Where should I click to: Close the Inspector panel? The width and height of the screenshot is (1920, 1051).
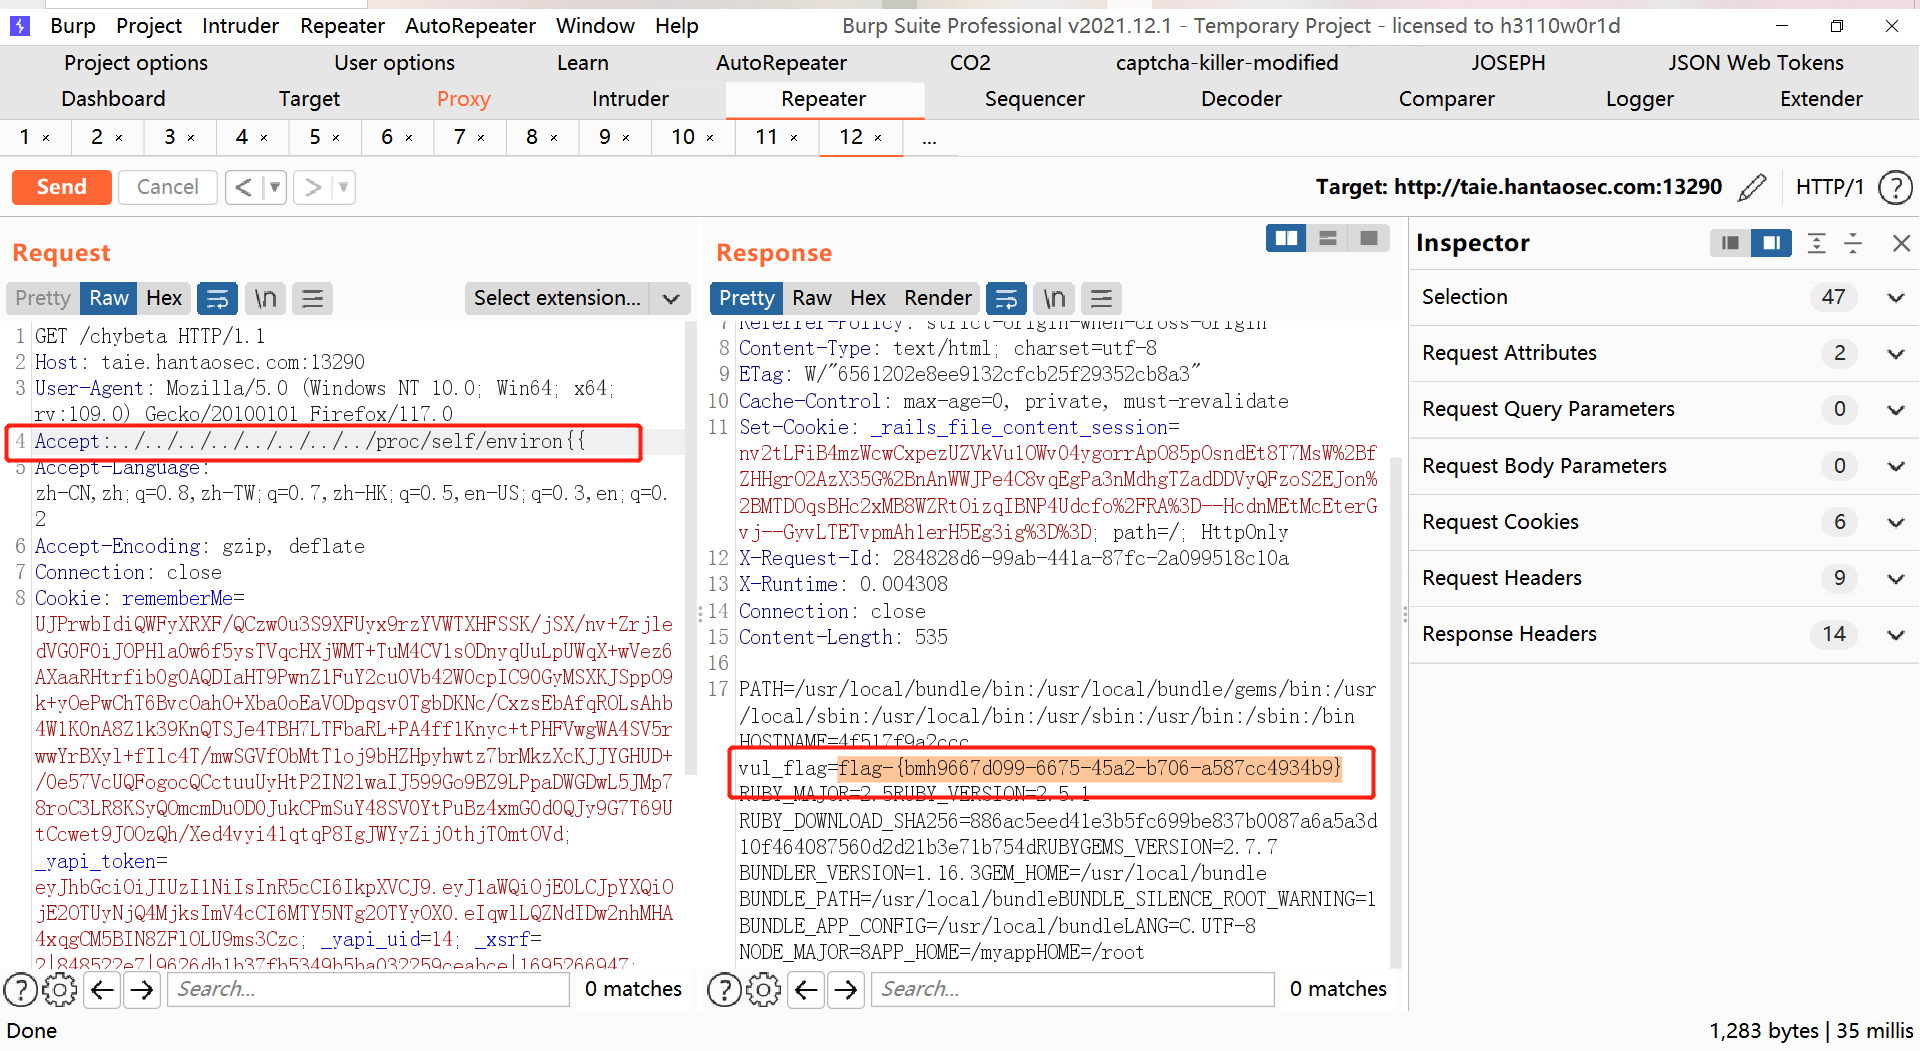pyautogui.click(x=1901, y=243)
